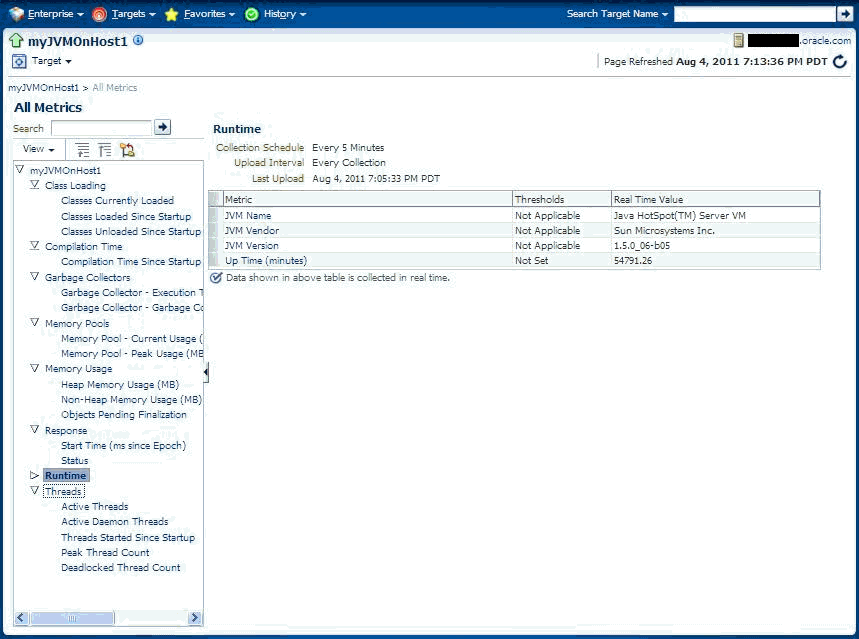Select Memory Pool - Current Usage
Image resolution: width=859 pixels, height=639 pixels.
coord(131,339)
